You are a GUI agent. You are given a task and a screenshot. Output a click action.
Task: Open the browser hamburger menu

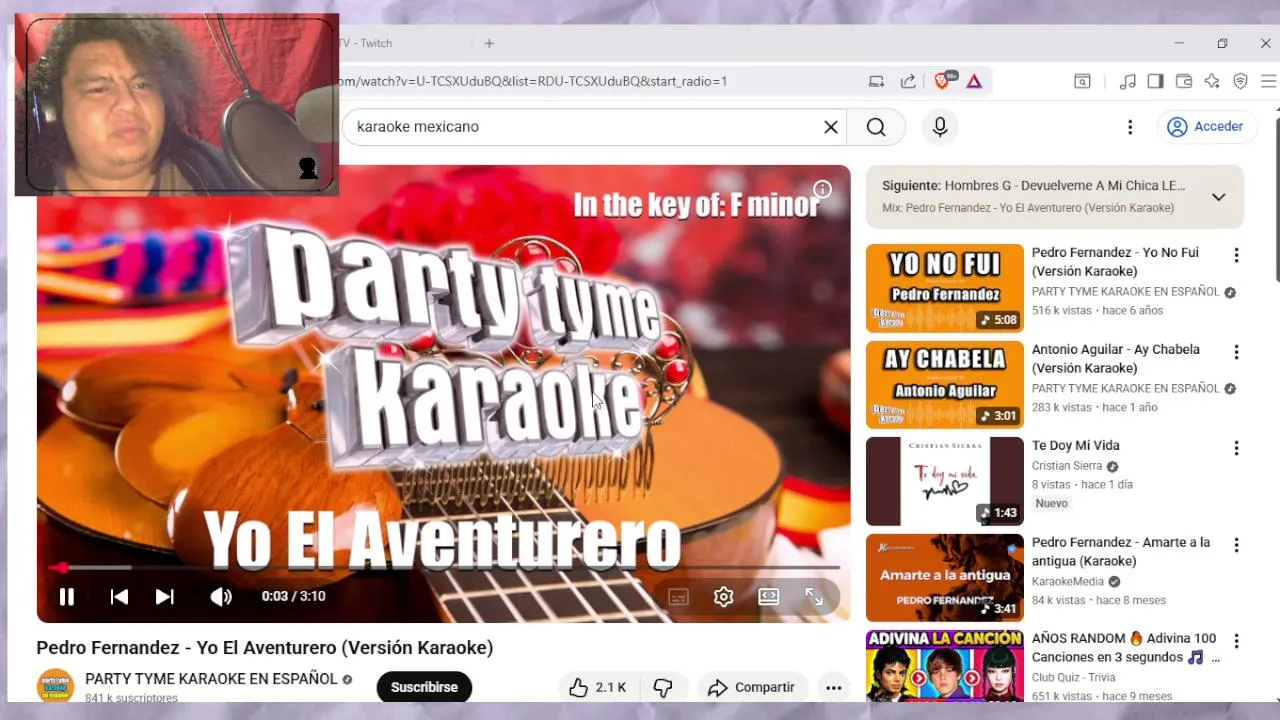point(1268,81)
